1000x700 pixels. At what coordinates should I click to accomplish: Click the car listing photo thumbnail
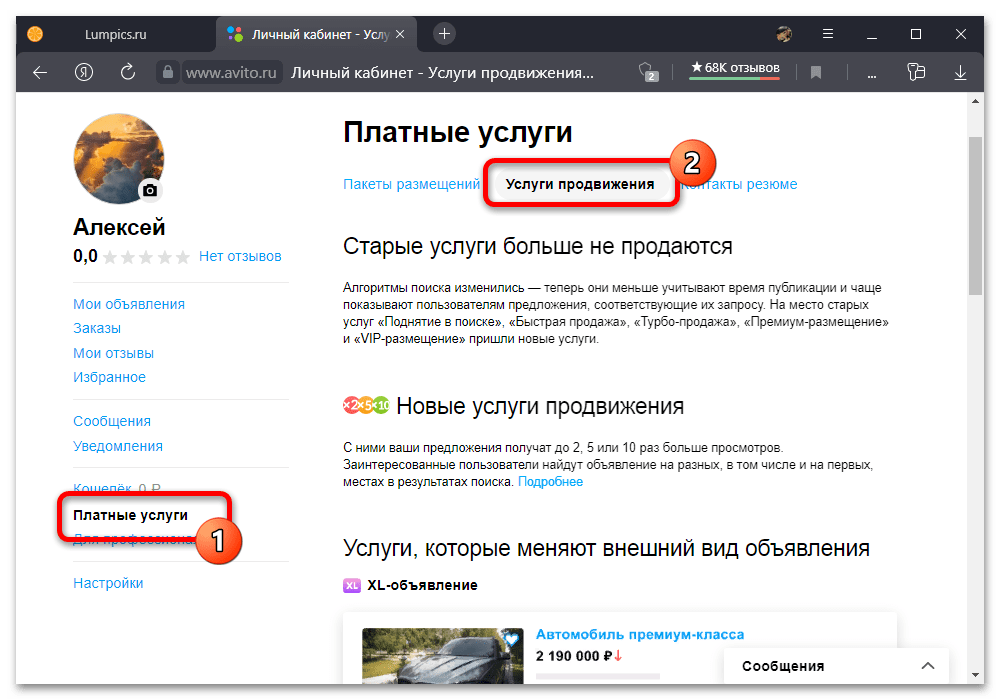click(x=443, y=656)
